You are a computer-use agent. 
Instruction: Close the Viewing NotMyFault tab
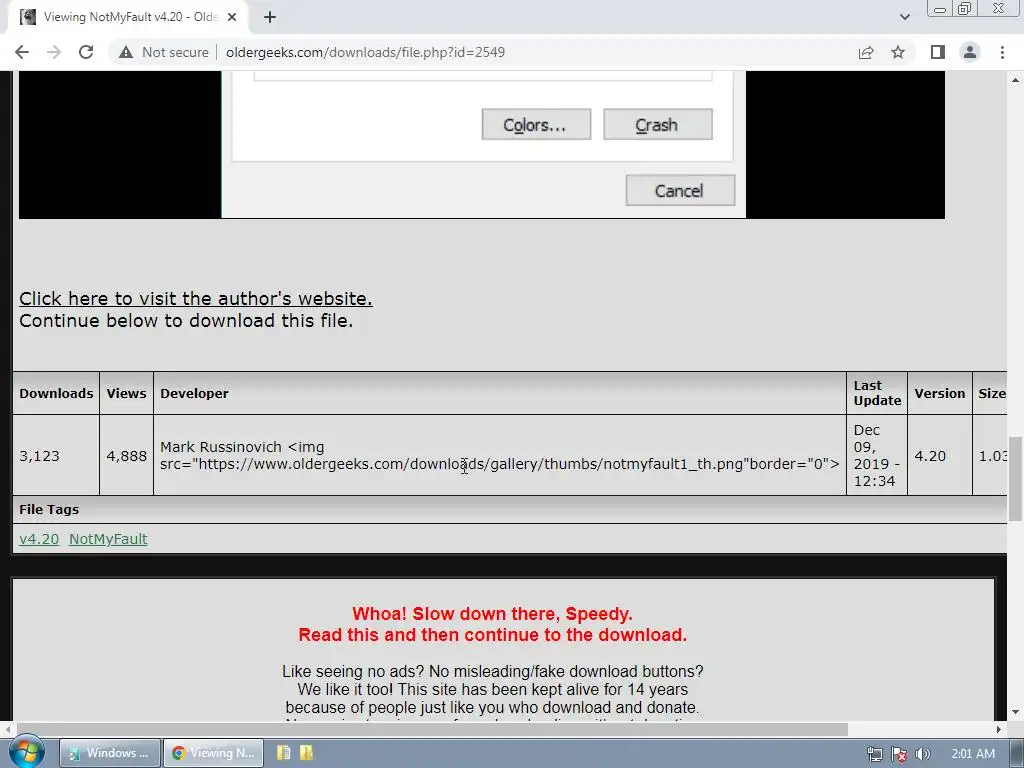(x=232, y=17)
